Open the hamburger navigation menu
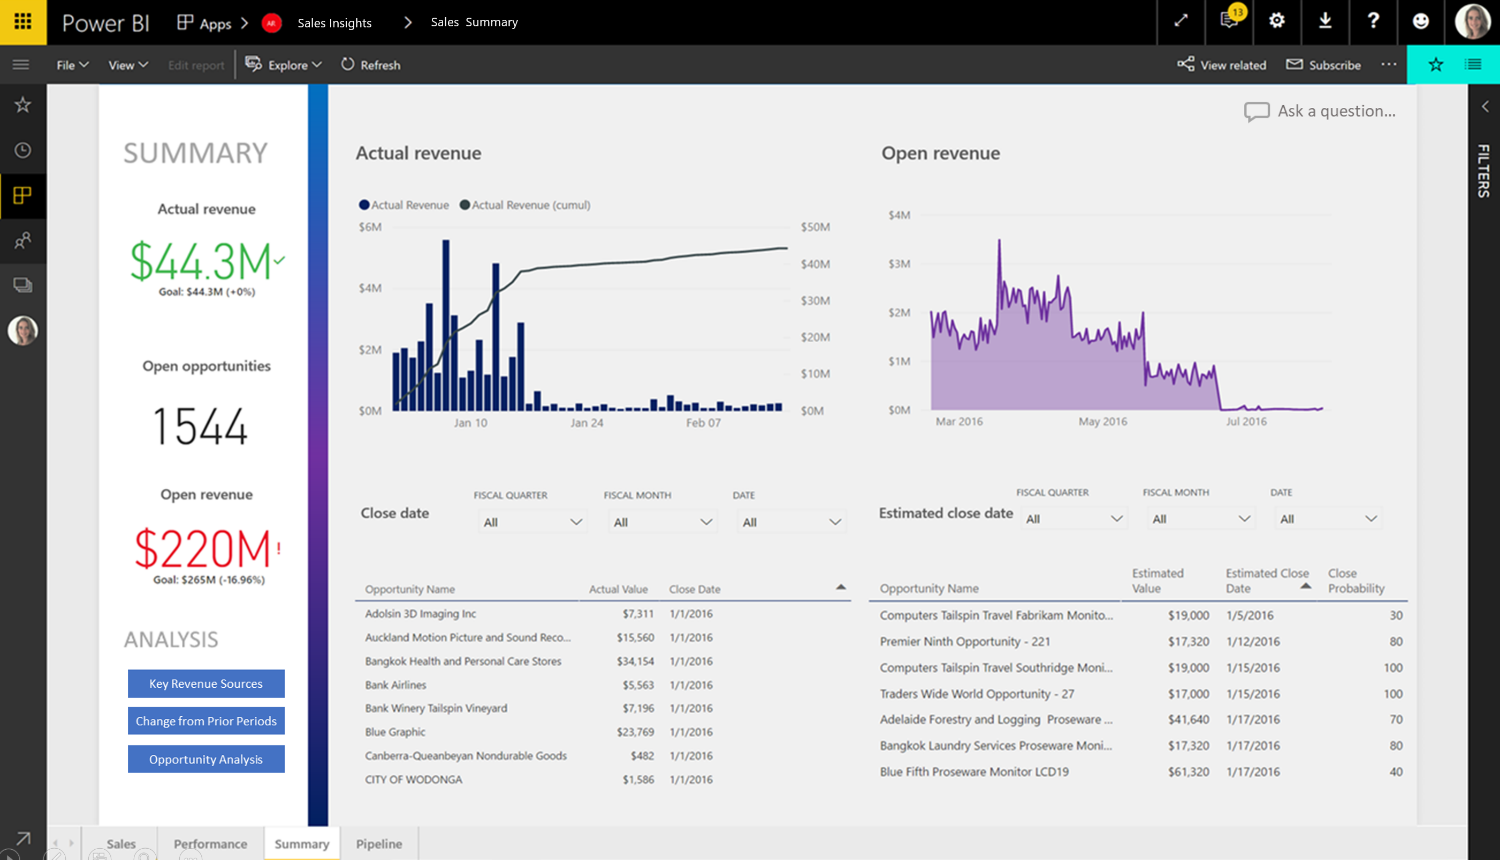Viewport: 1500px width, 860px height. 21,65
